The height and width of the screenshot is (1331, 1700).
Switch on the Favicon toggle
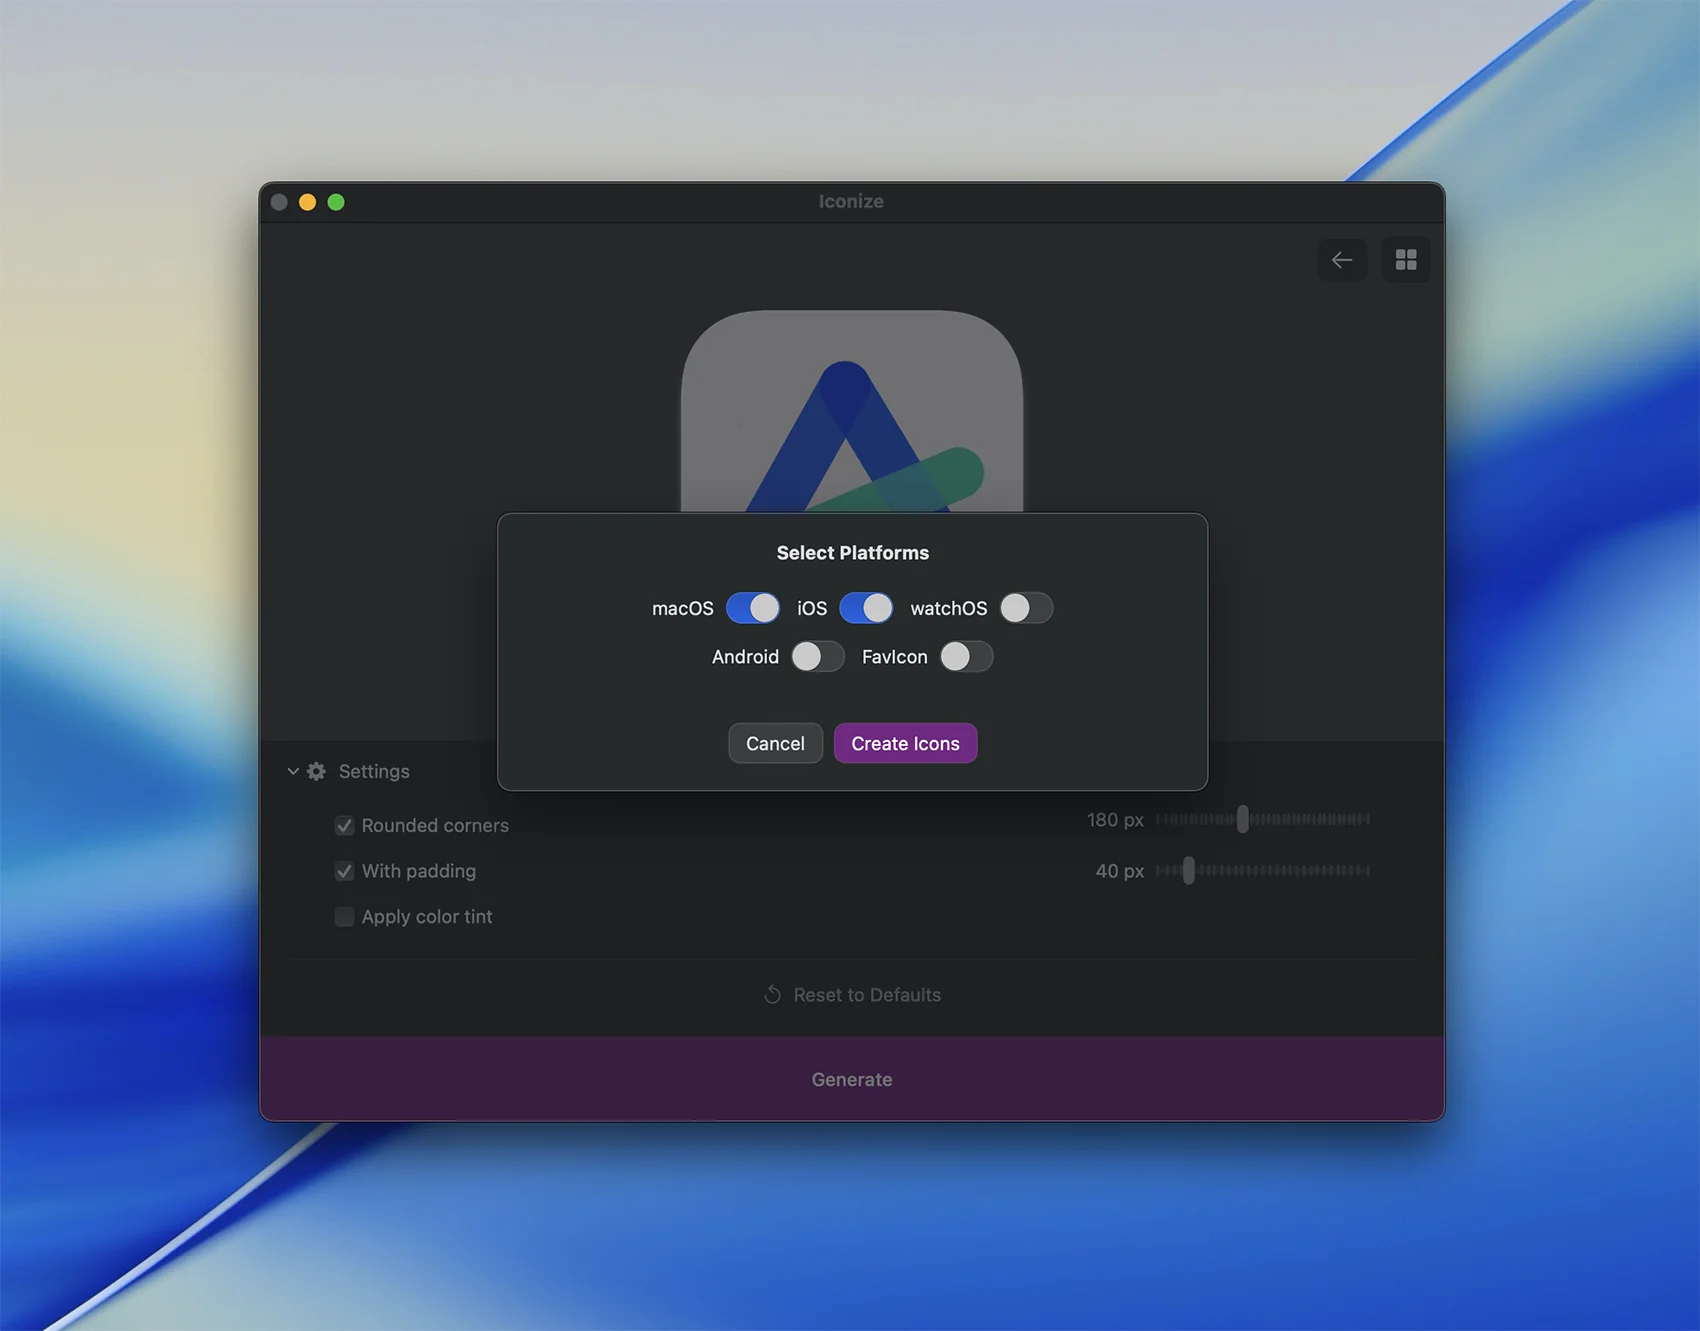(x=966, y=657)
